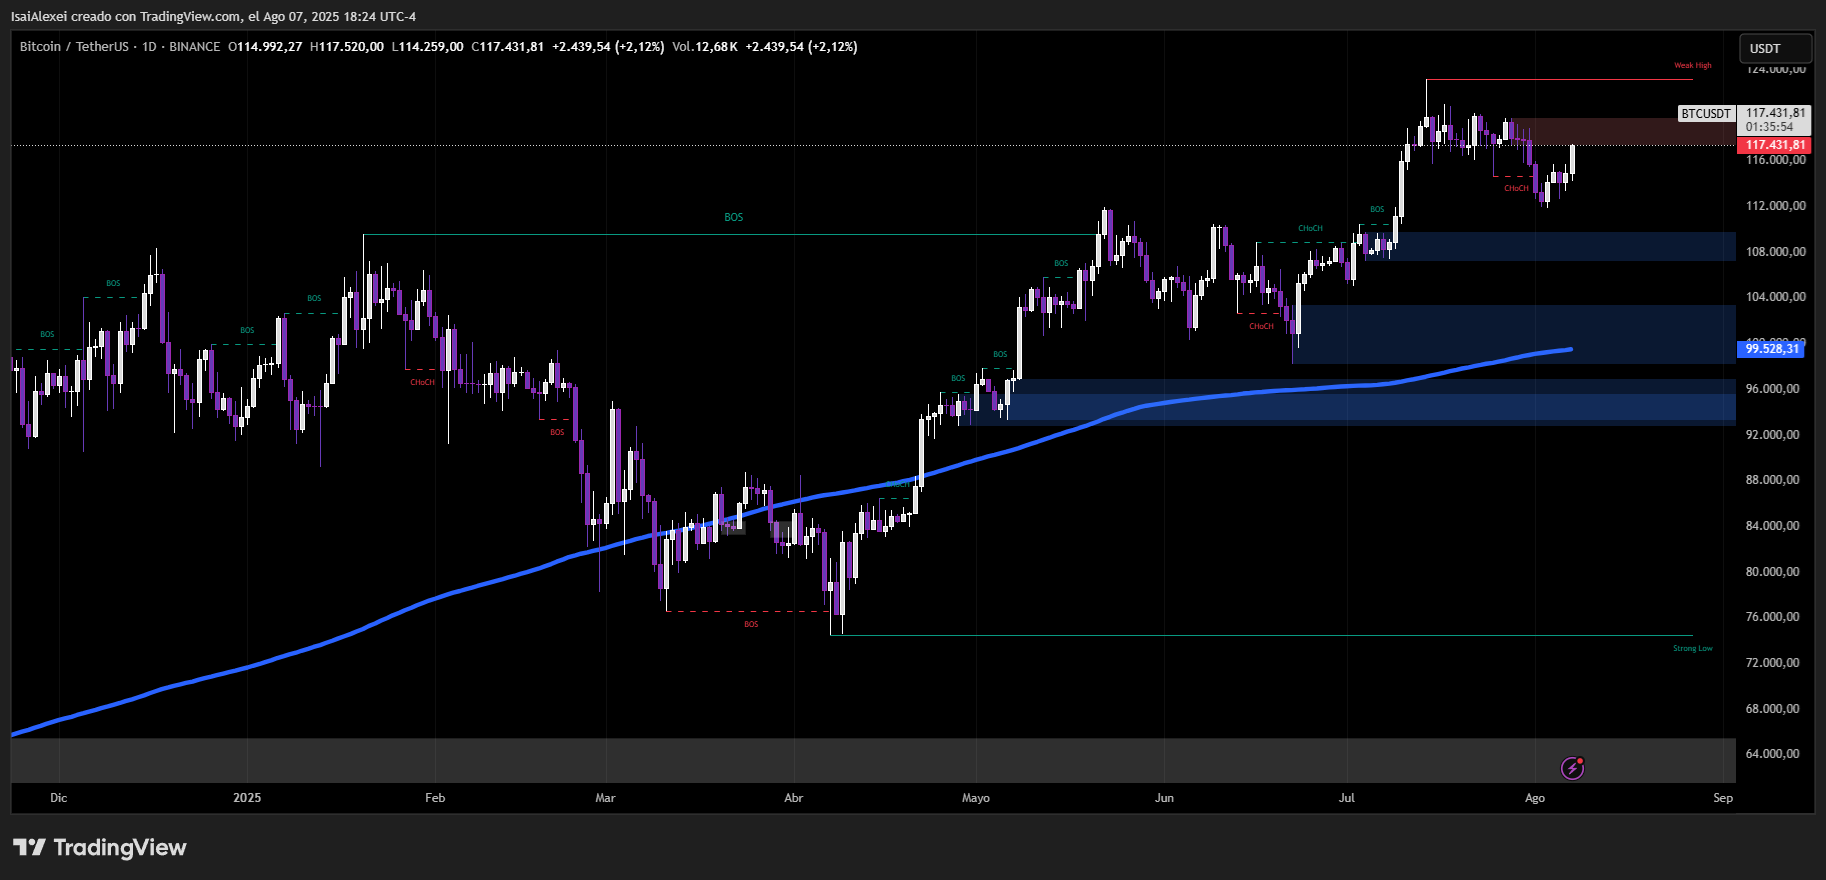Select the 2025 marker on time axis

[x=247, y=798]
